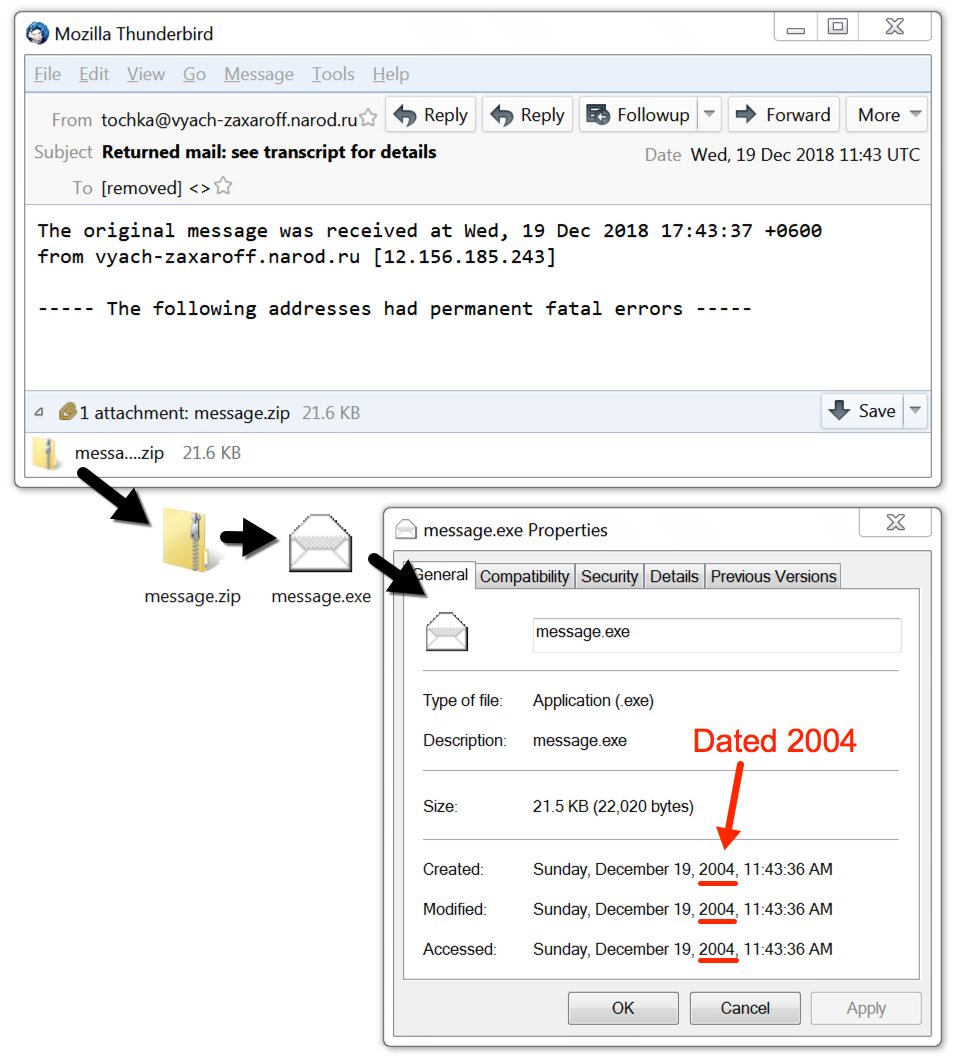Open the Message menu
This screenshot has height=1059, width=954.
point(259,74)
